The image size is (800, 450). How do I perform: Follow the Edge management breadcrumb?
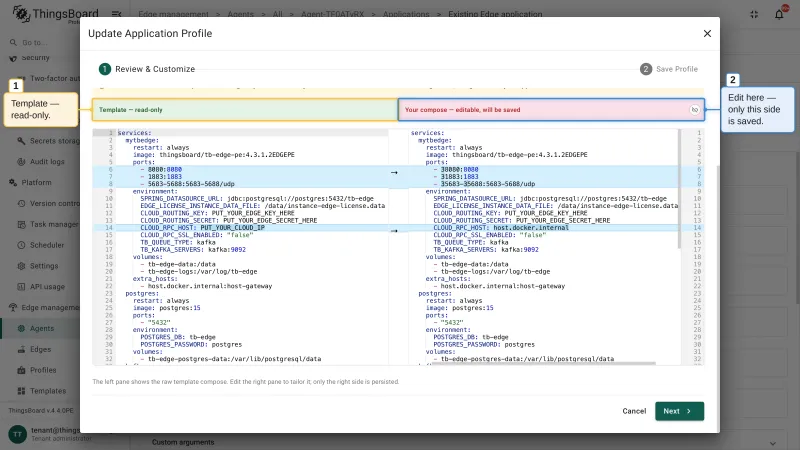click(x=173, y=14)
